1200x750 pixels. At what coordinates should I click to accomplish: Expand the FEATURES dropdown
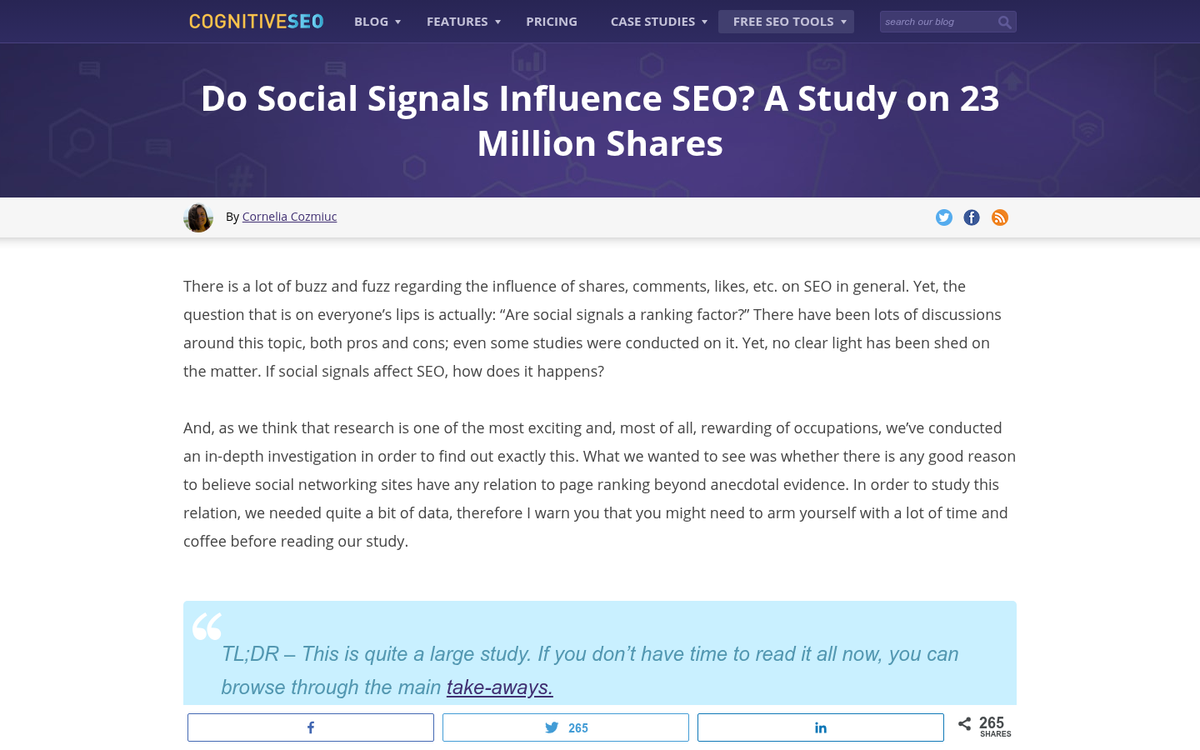tap(463, 21)
